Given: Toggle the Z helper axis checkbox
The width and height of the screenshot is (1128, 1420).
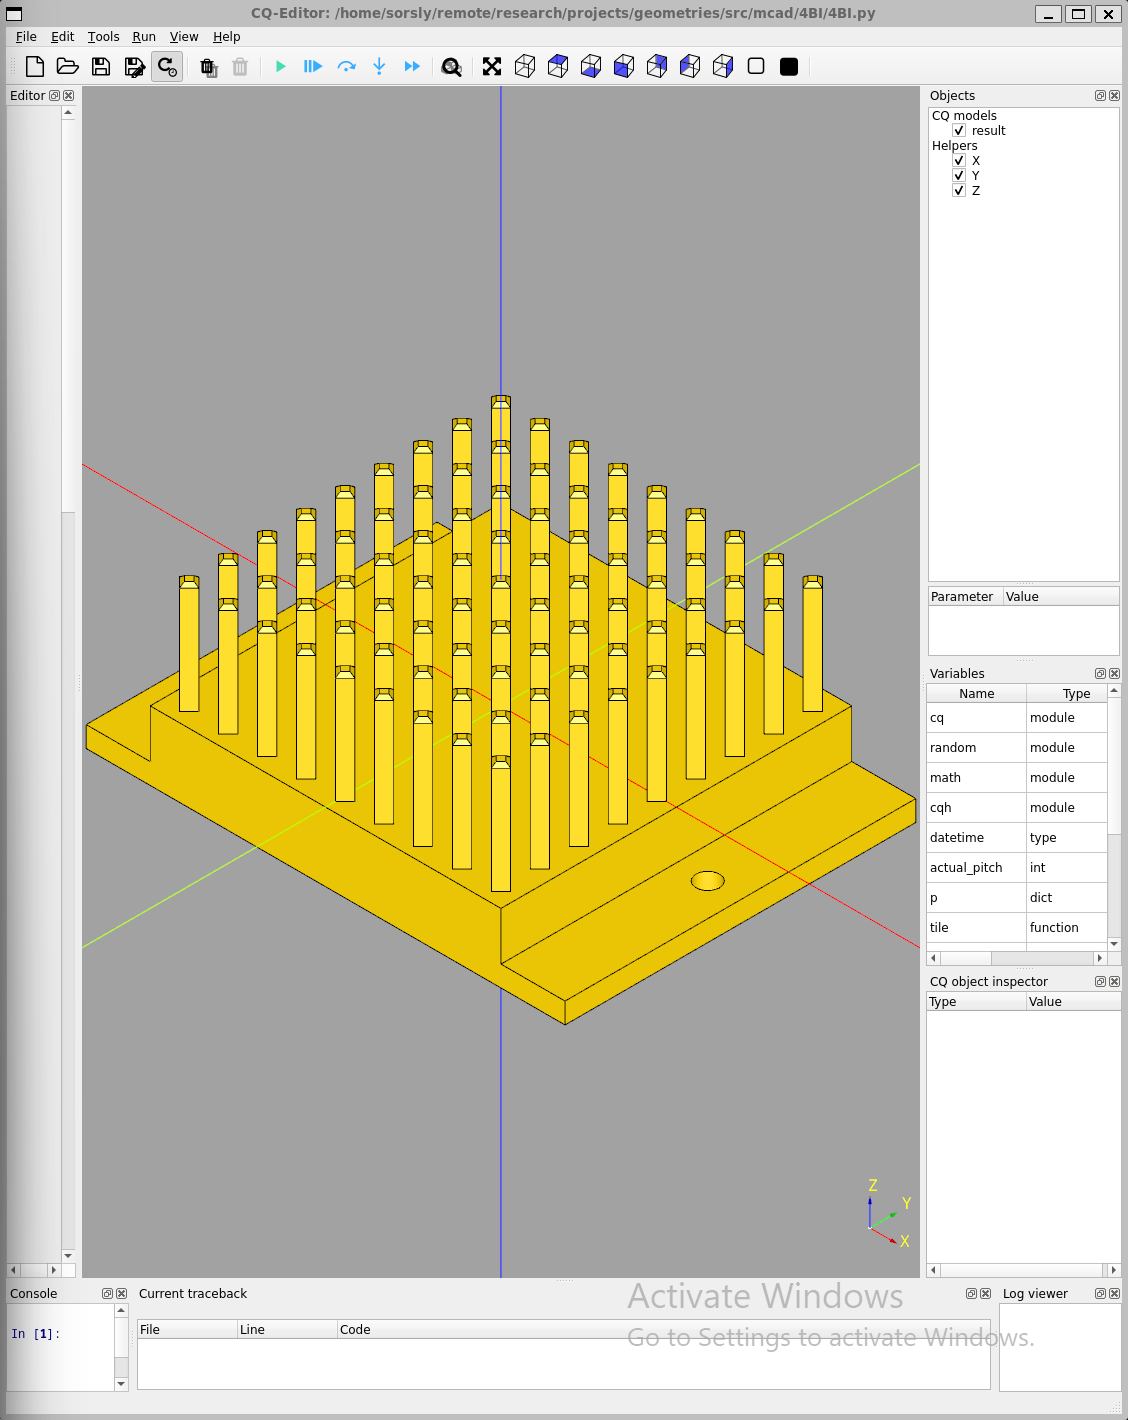Looking at the screenshot, I should tap(959, 191).
